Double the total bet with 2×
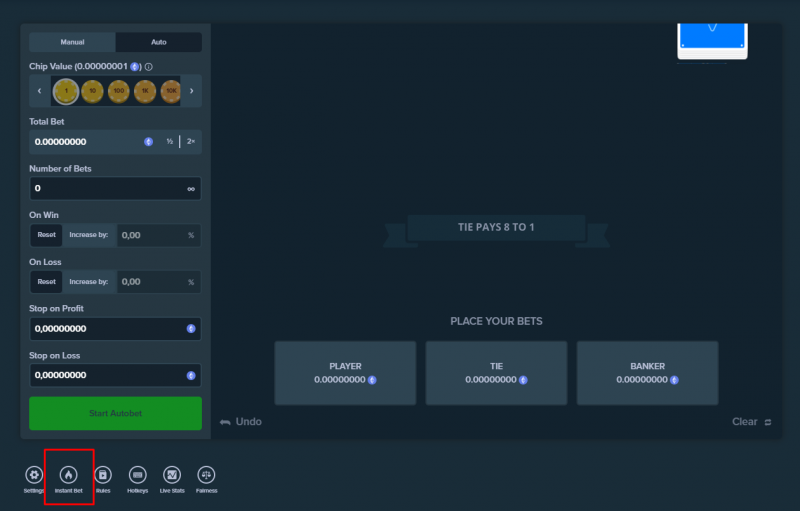This screenshot has height=511, width=800. (x=191, y=142)
